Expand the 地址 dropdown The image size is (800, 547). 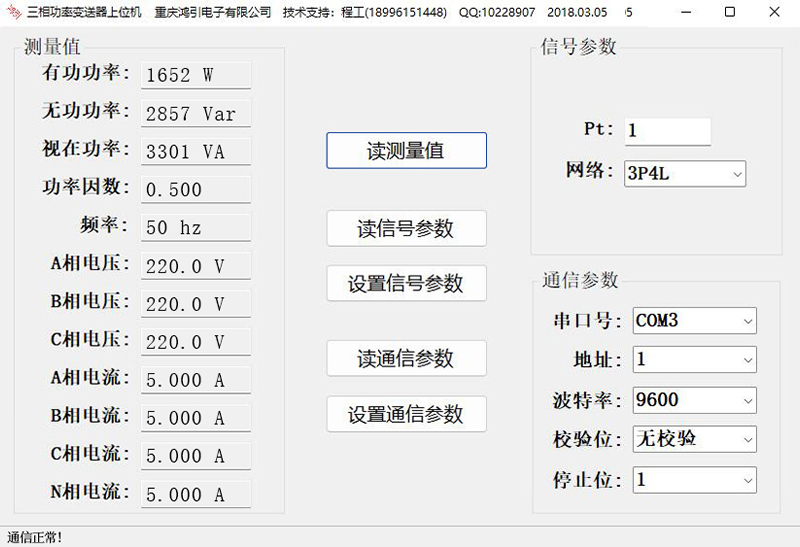click(x=694, y=360)
